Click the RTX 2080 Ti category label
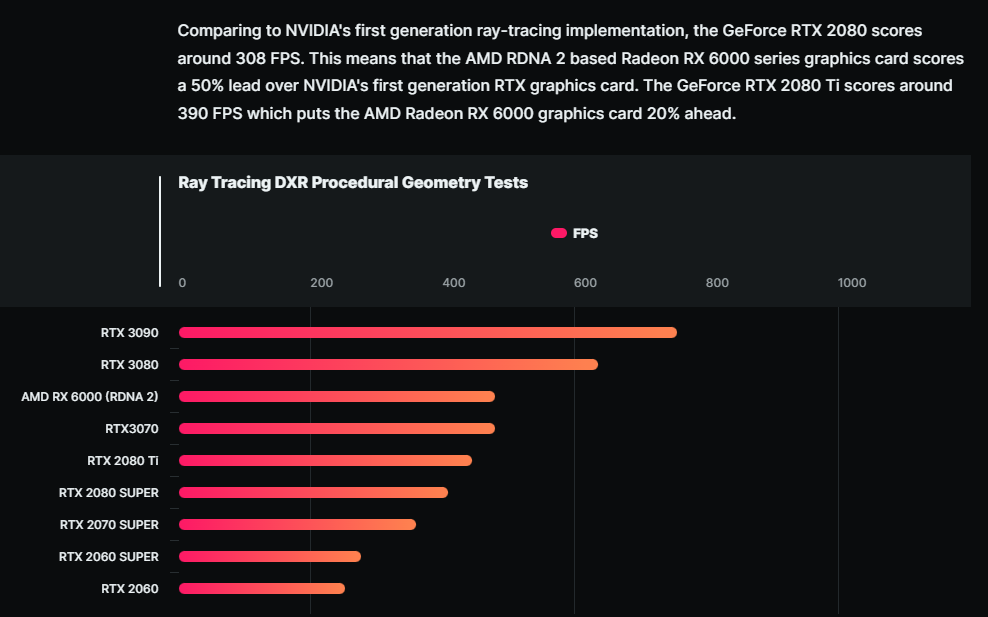This screenshot has height=617, width=988. (x=123, y=461)
